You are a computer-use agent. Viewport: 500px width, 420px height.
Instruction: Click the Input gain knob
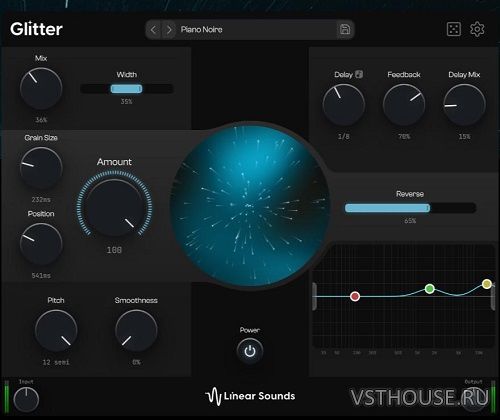pos(26,399)
